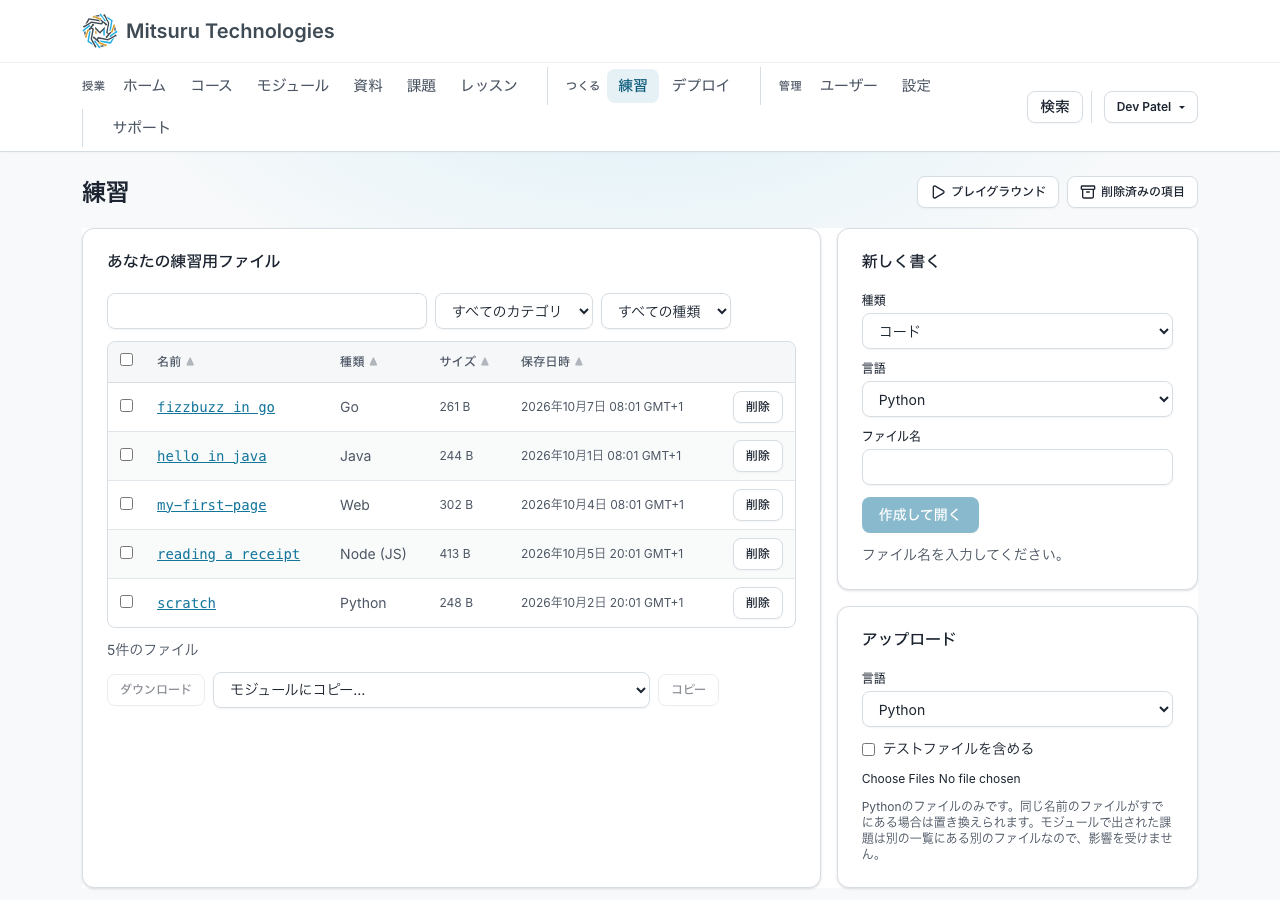Open 削除済みの項目 button

(x=1132, y=192)
